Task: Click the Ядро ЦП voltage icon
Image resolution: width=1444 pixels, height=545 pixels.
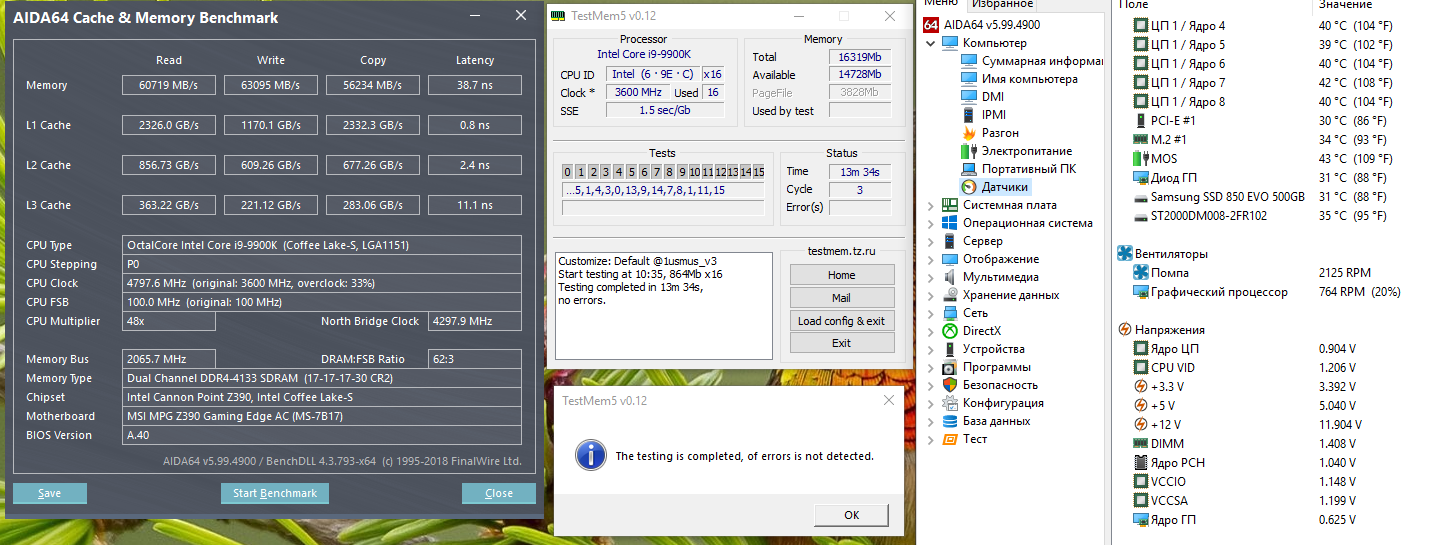Action: click(1141, 349)
